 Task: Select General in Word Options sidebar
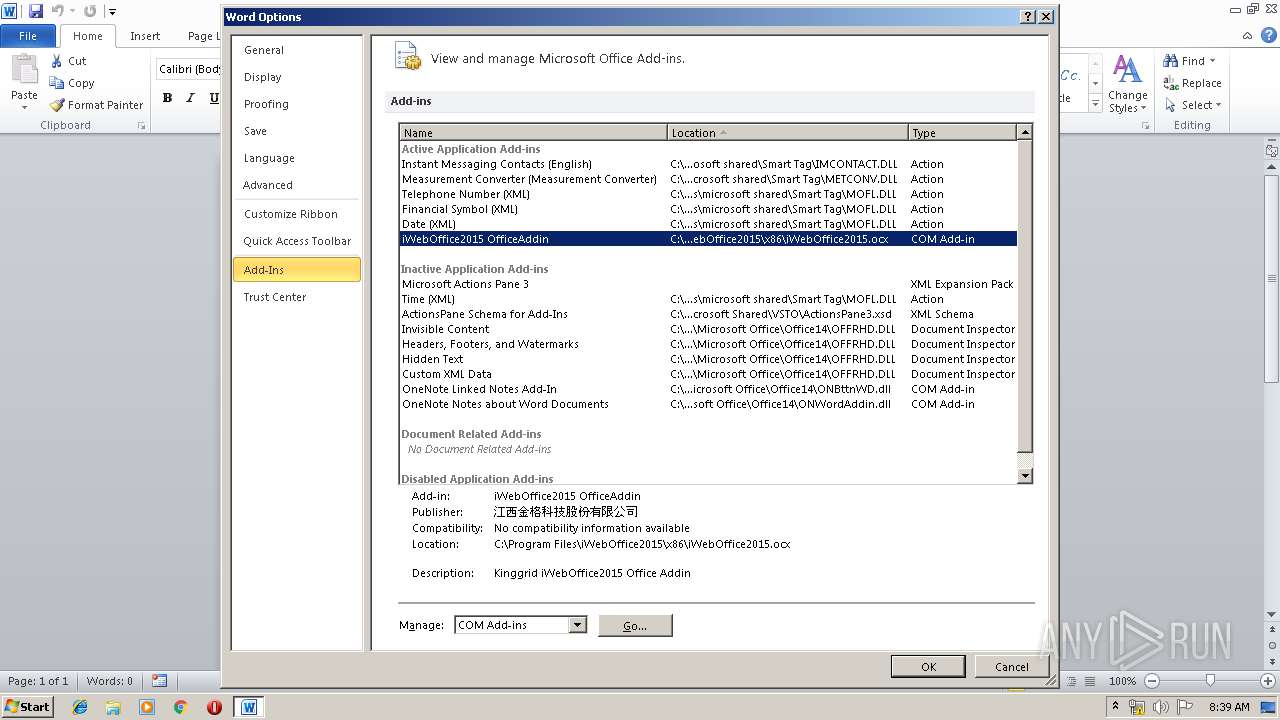click(x=296, y=50)
